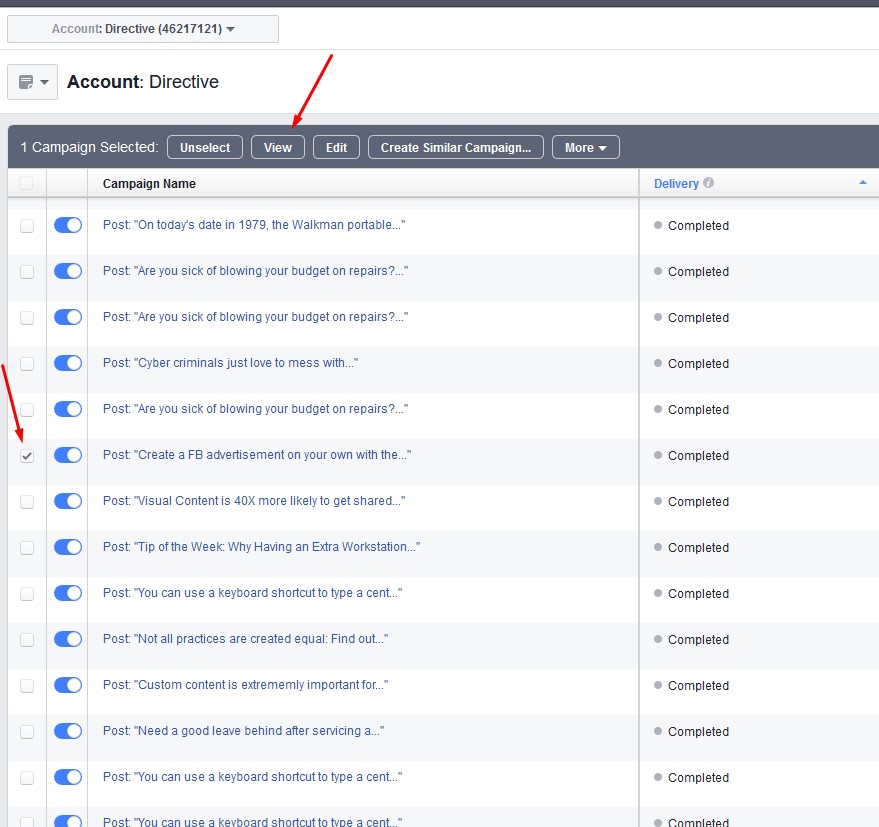Open the account overview icon dropdown
Image resolution: width=879 pixels, height=827 pixels.
(32, 82)
